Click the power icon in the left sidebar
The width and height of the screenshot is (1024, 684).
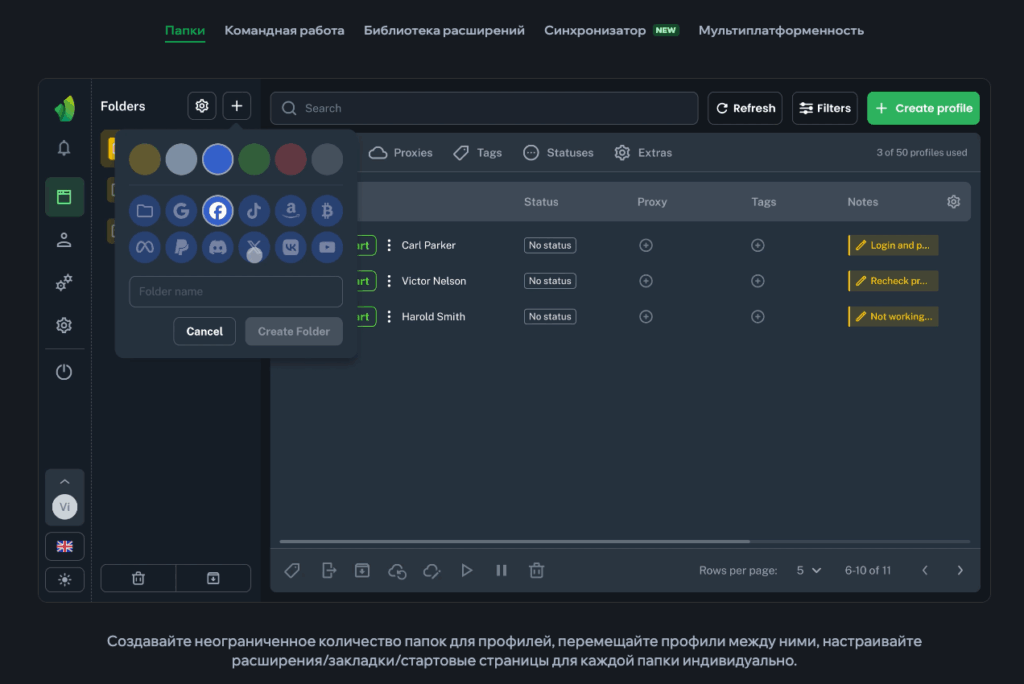tap(64, 371)
